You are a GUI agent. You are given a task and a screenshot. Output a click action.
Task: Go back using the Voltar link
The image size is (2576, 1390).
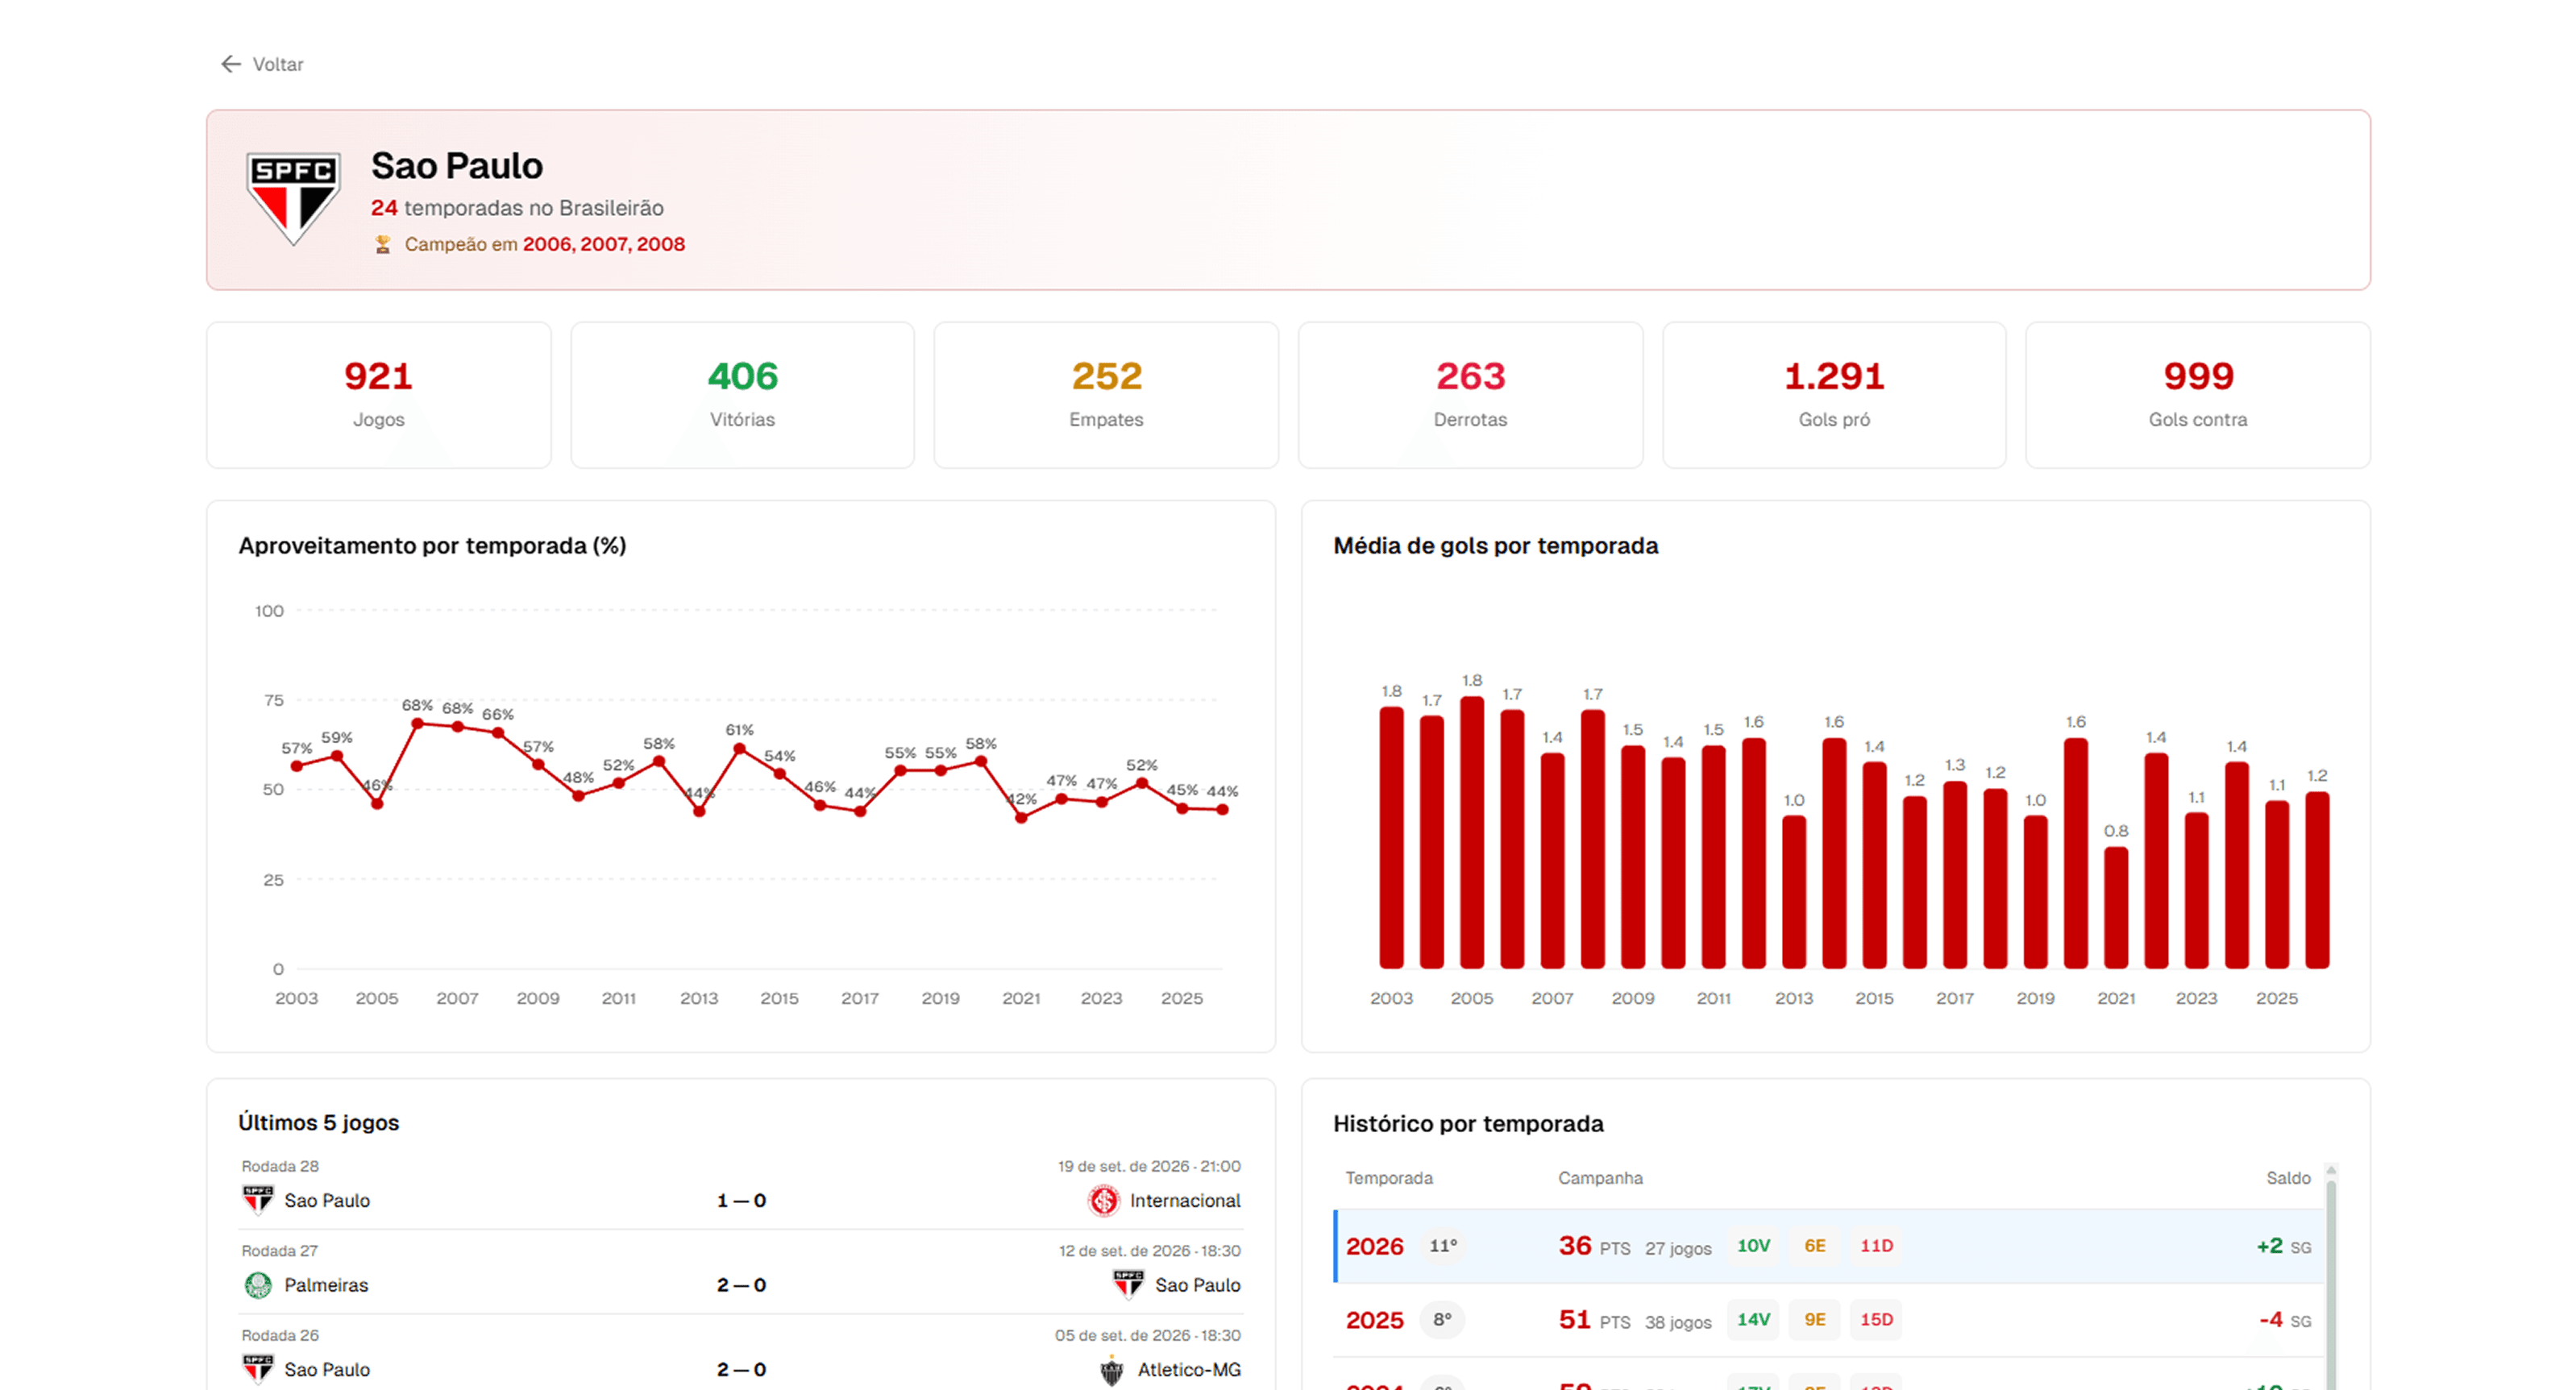click(263, 64)
